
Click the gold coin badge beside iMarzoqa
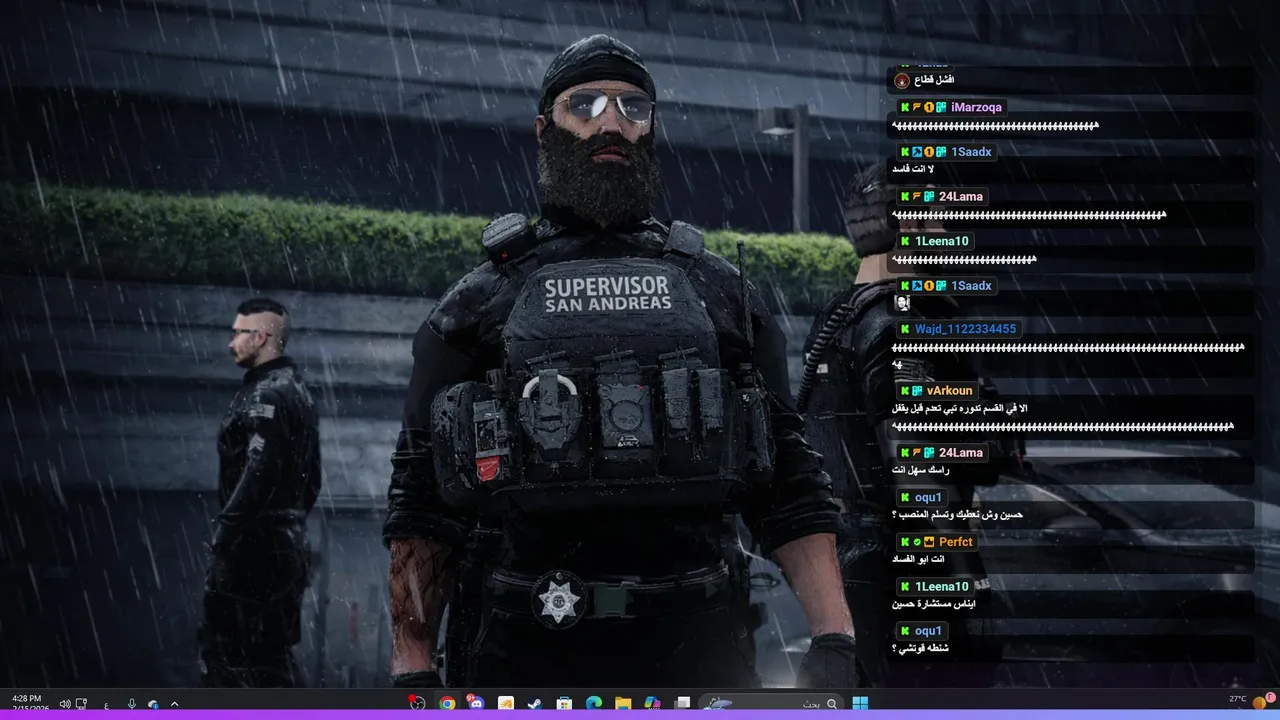(929, 107)
